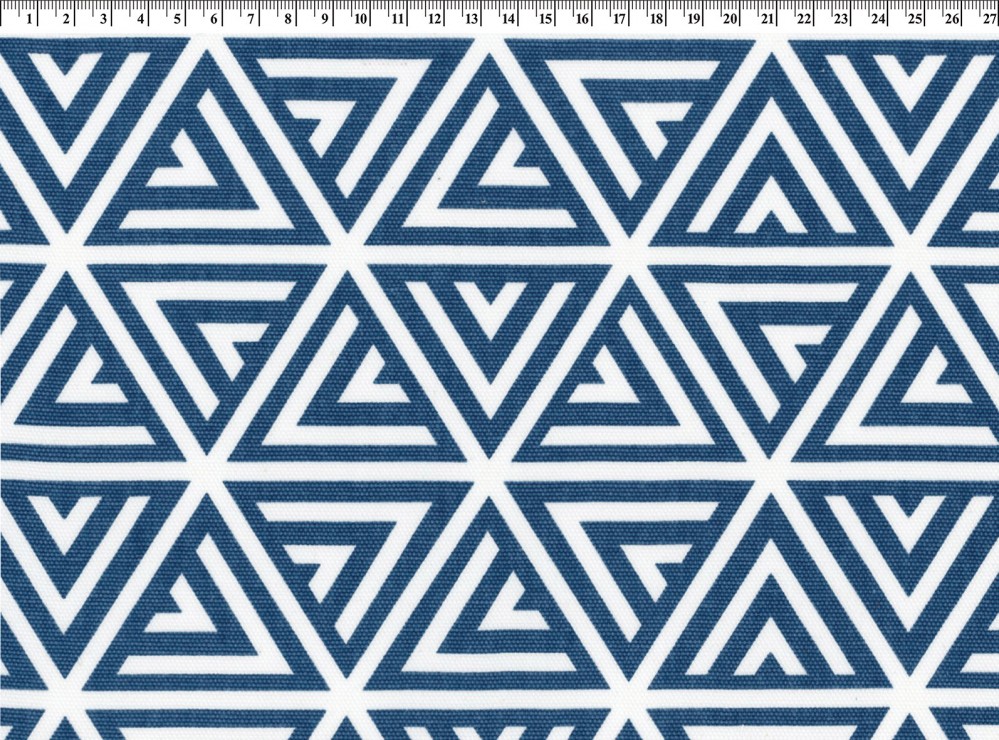Select the ruler label "7"
The width and height of the screenshot is (999, 740).
tap(251, 19)
